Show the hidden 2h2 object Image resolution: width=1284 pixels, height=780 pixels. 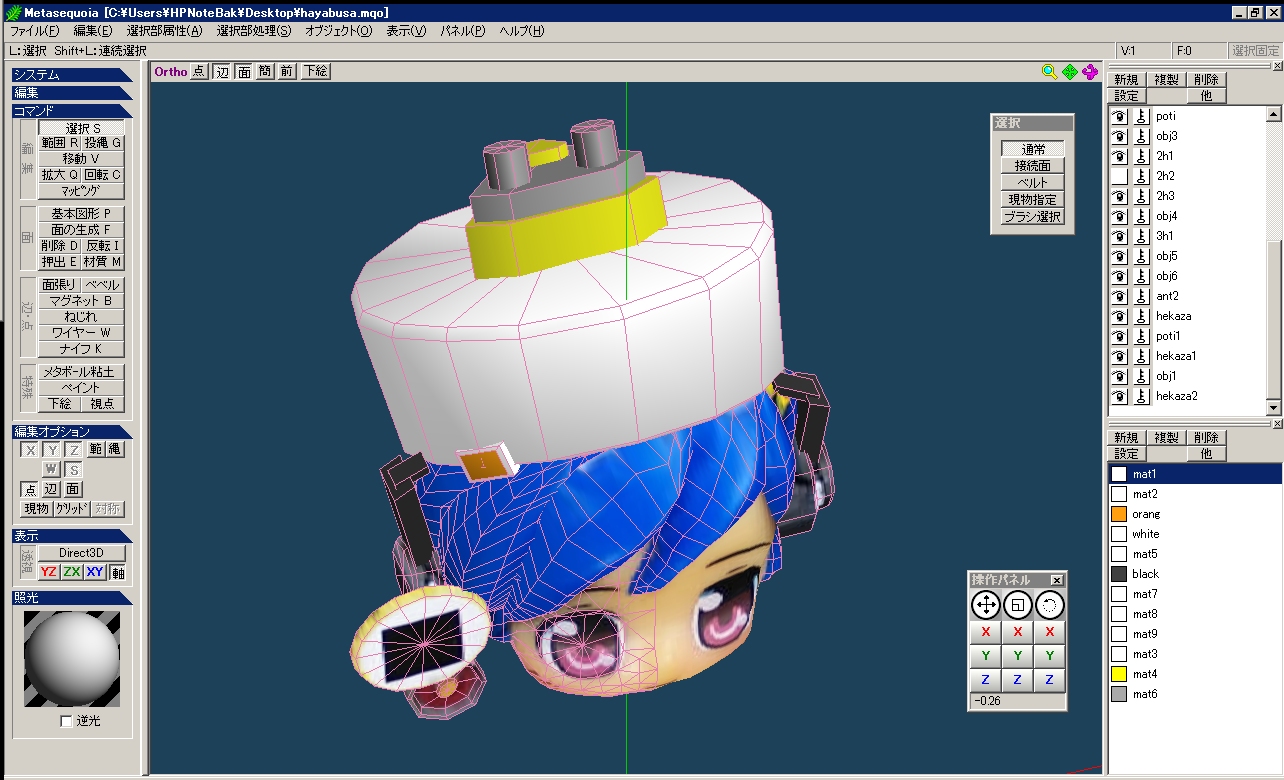click(x=1120, y=176)
